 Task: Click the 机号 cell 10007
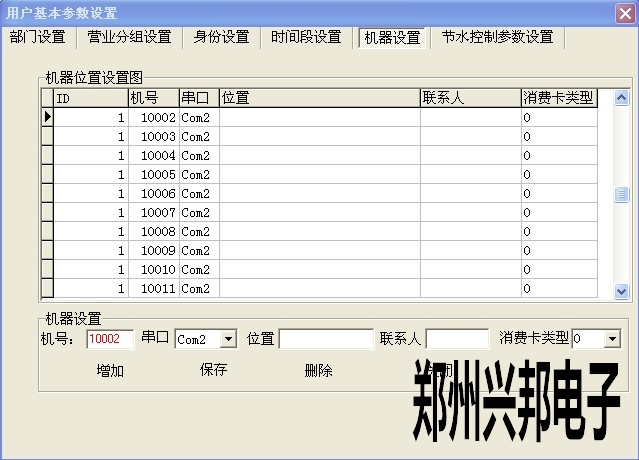tap(154, 213)
